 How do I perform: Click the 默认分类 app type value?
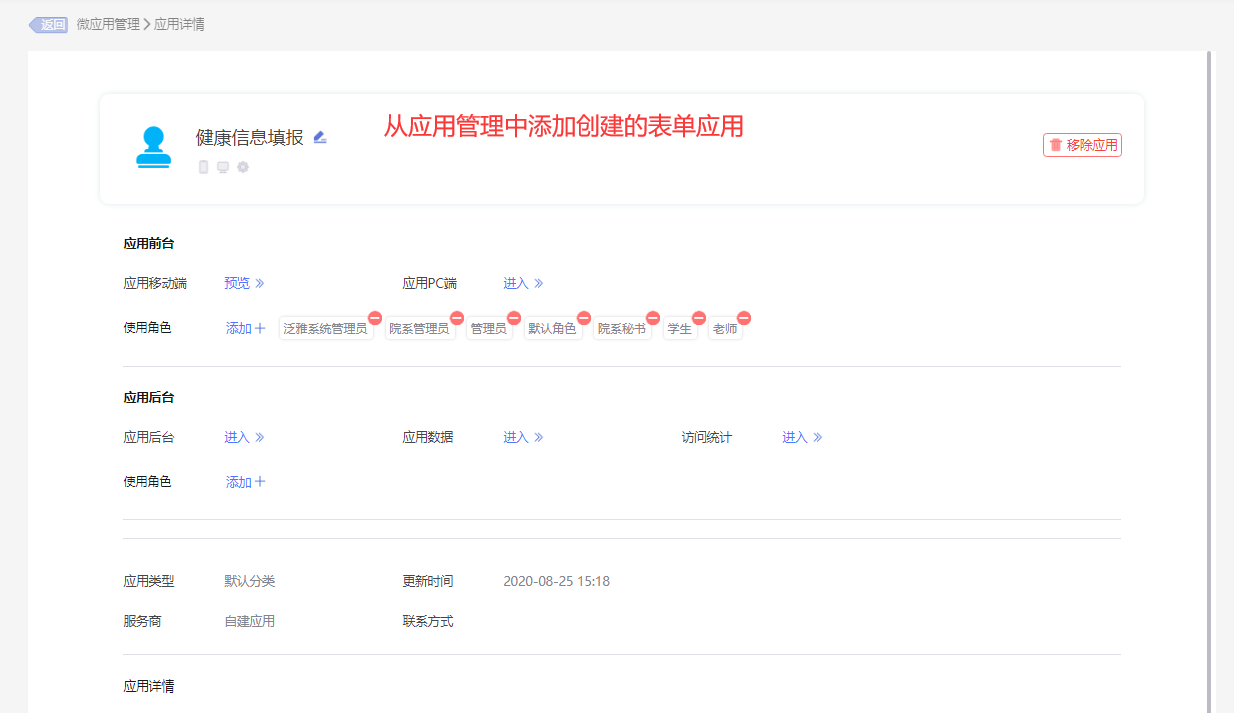[250, 581]
